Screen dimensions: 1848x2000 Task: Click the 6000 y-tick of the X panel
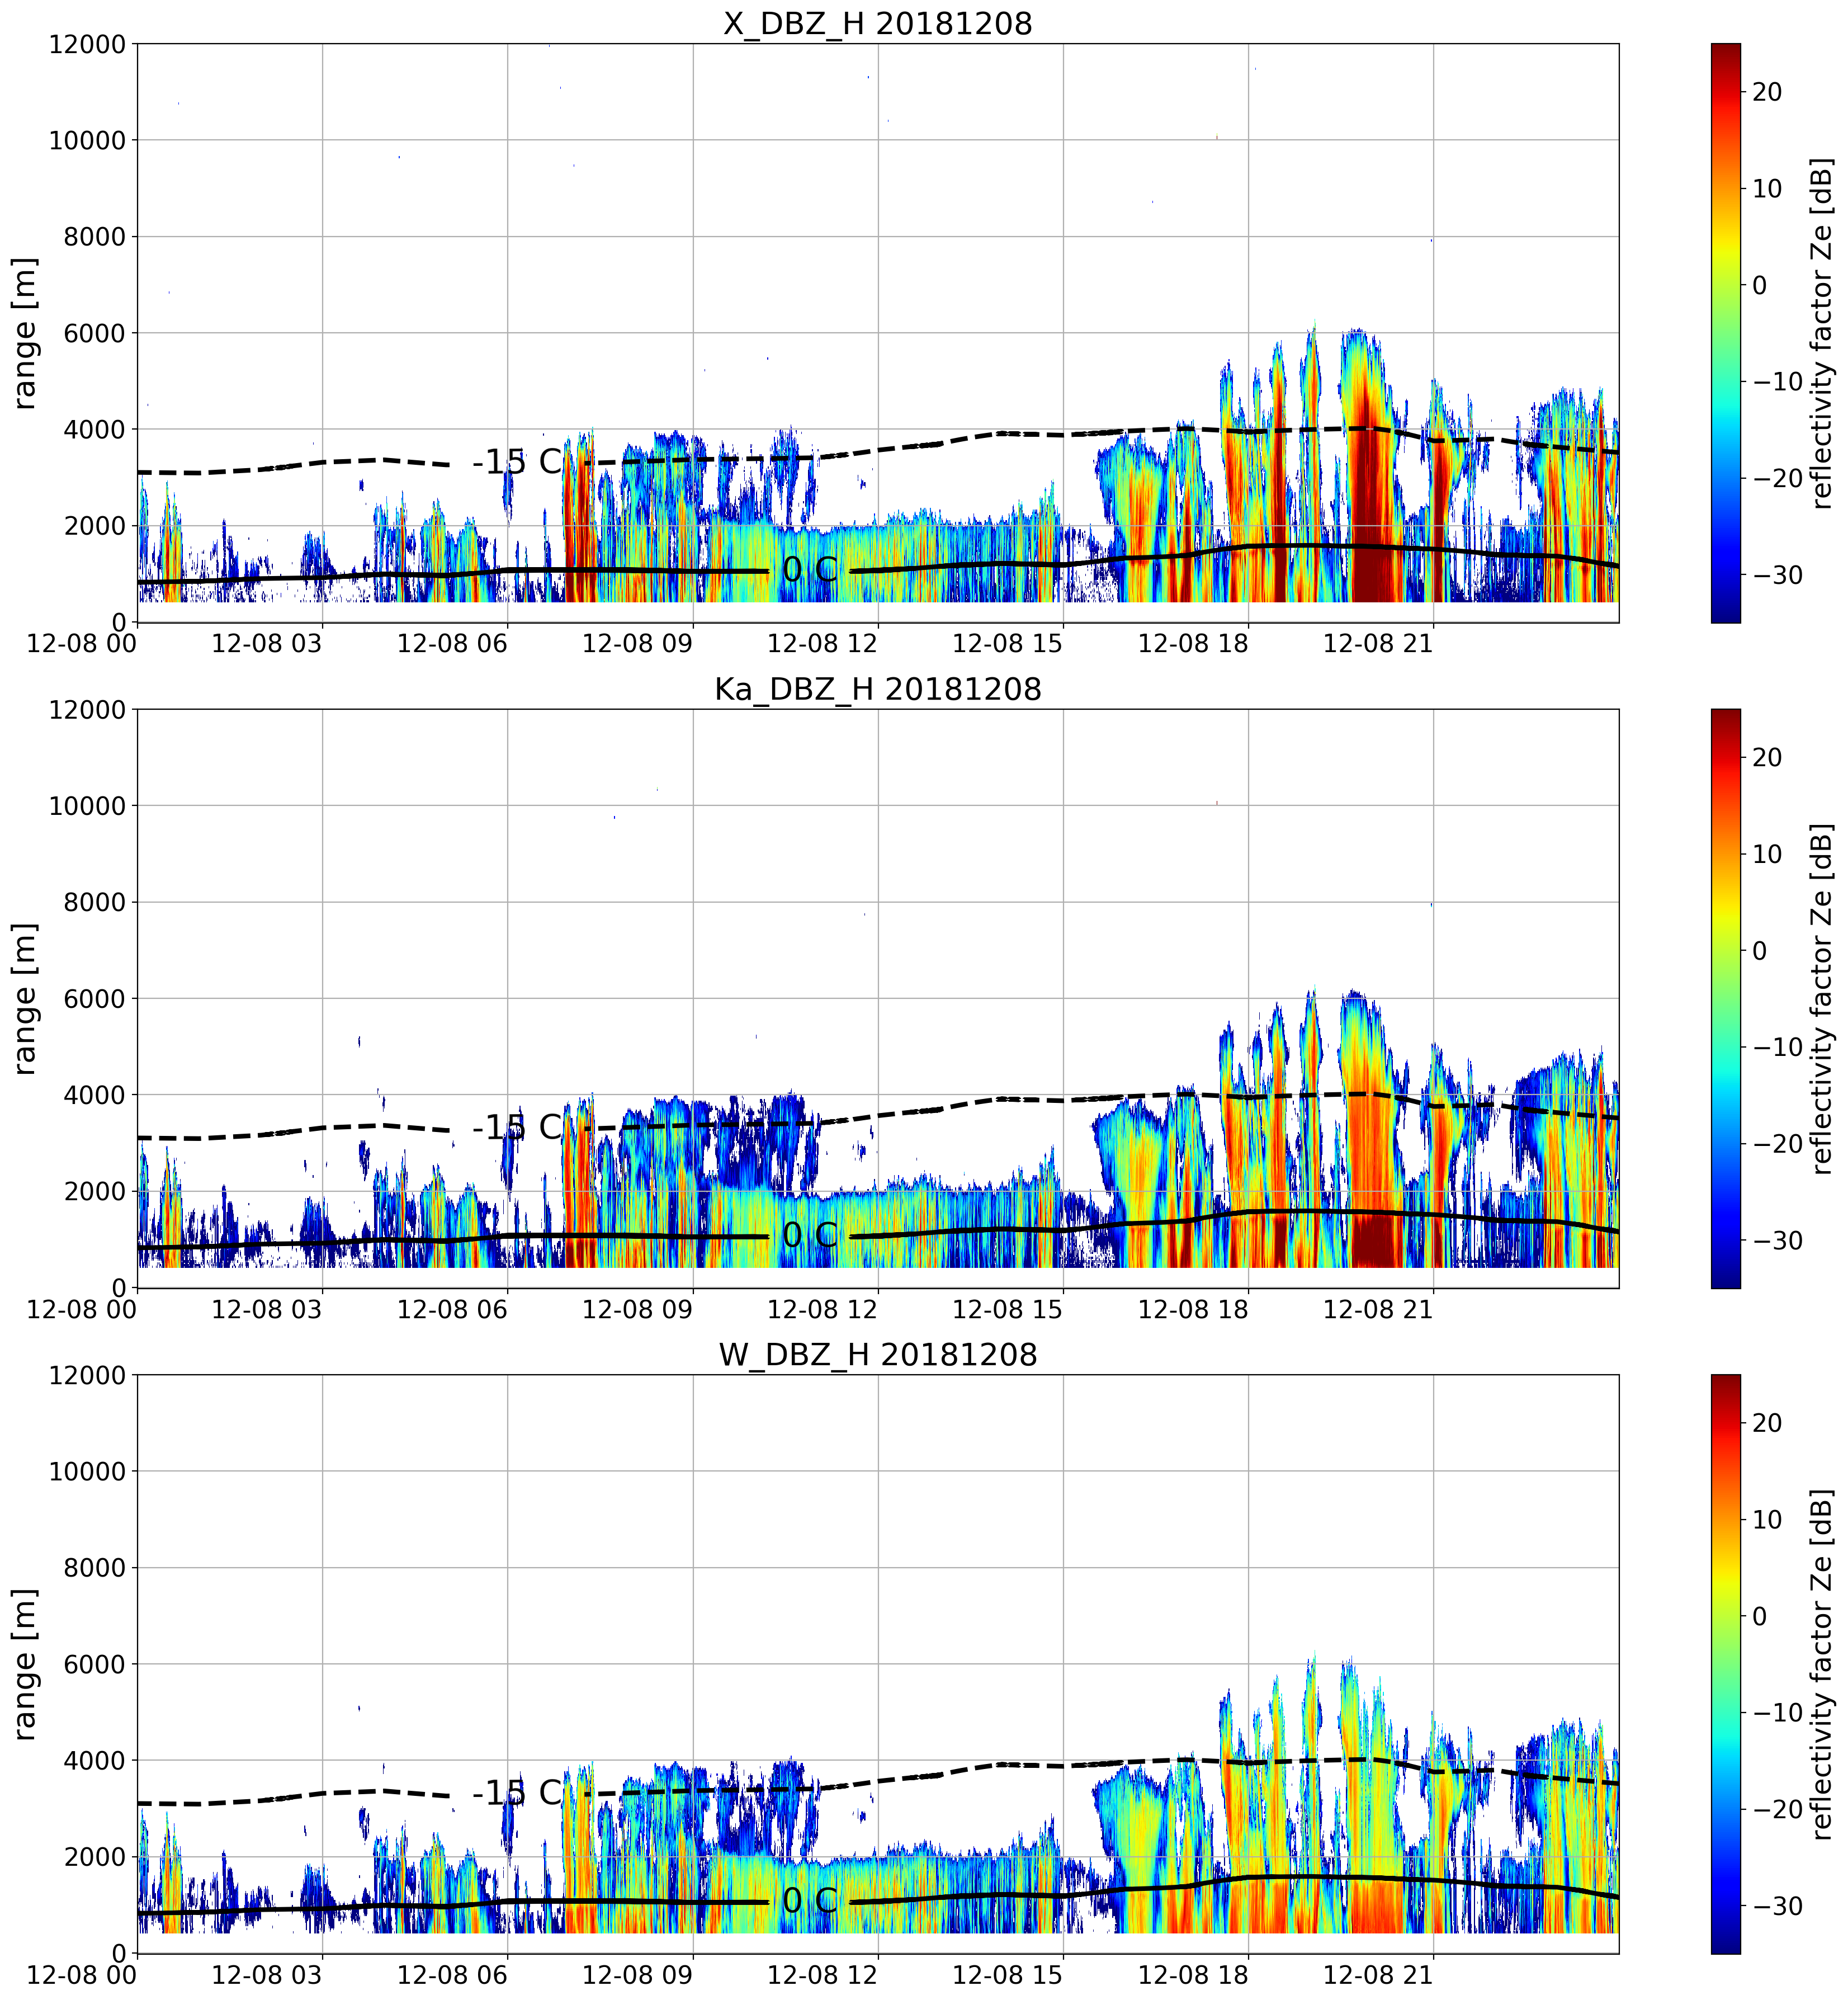[x=95, y=334]
